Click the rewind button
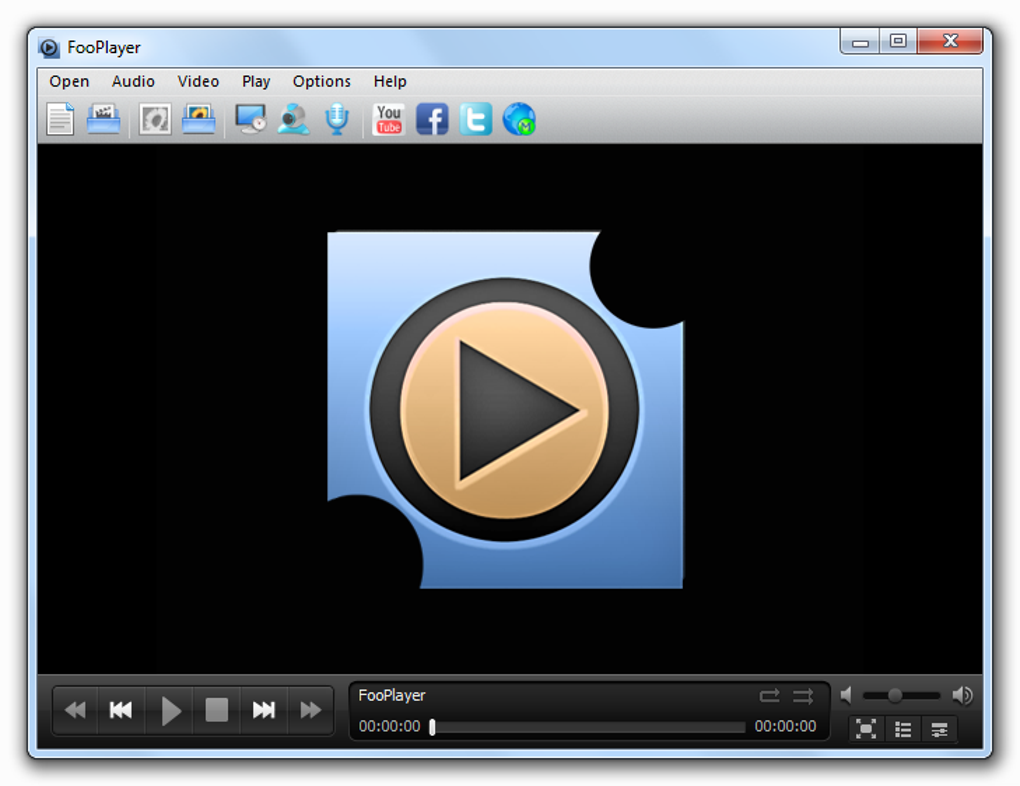 [x=75, y=710]
